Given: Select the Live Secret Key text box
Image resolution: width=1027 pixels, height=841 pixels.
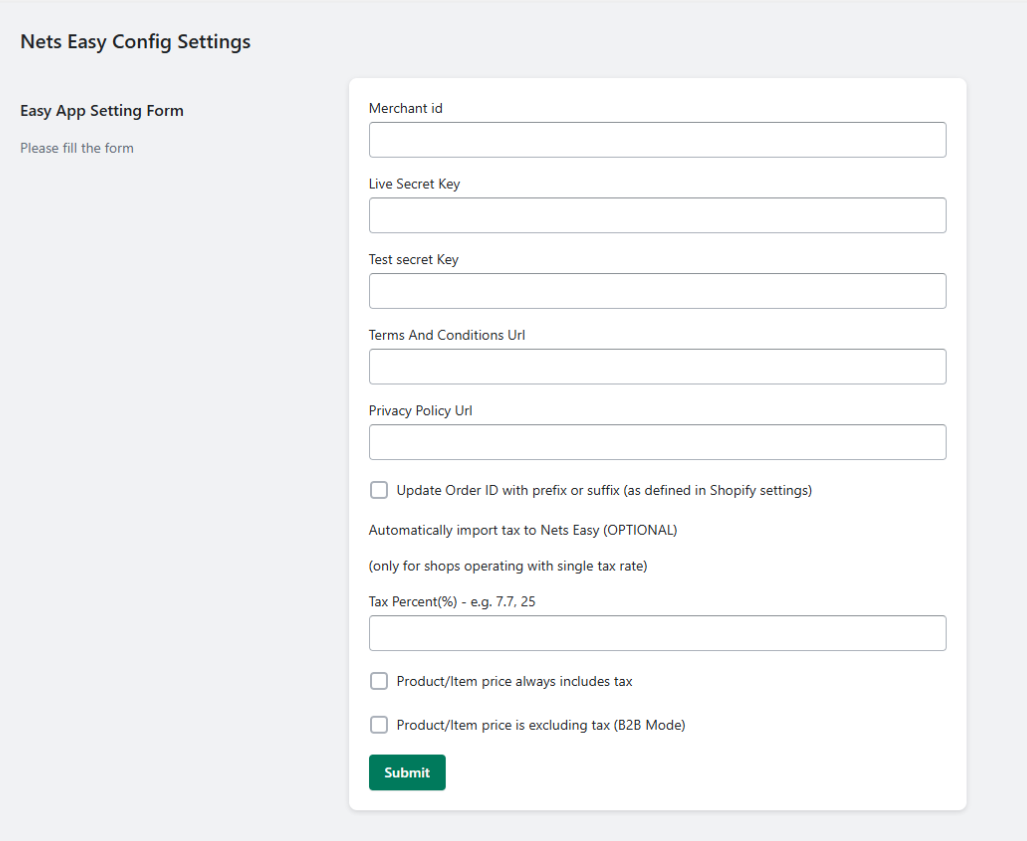Looking at the screenshot, I should coord(657,215).
